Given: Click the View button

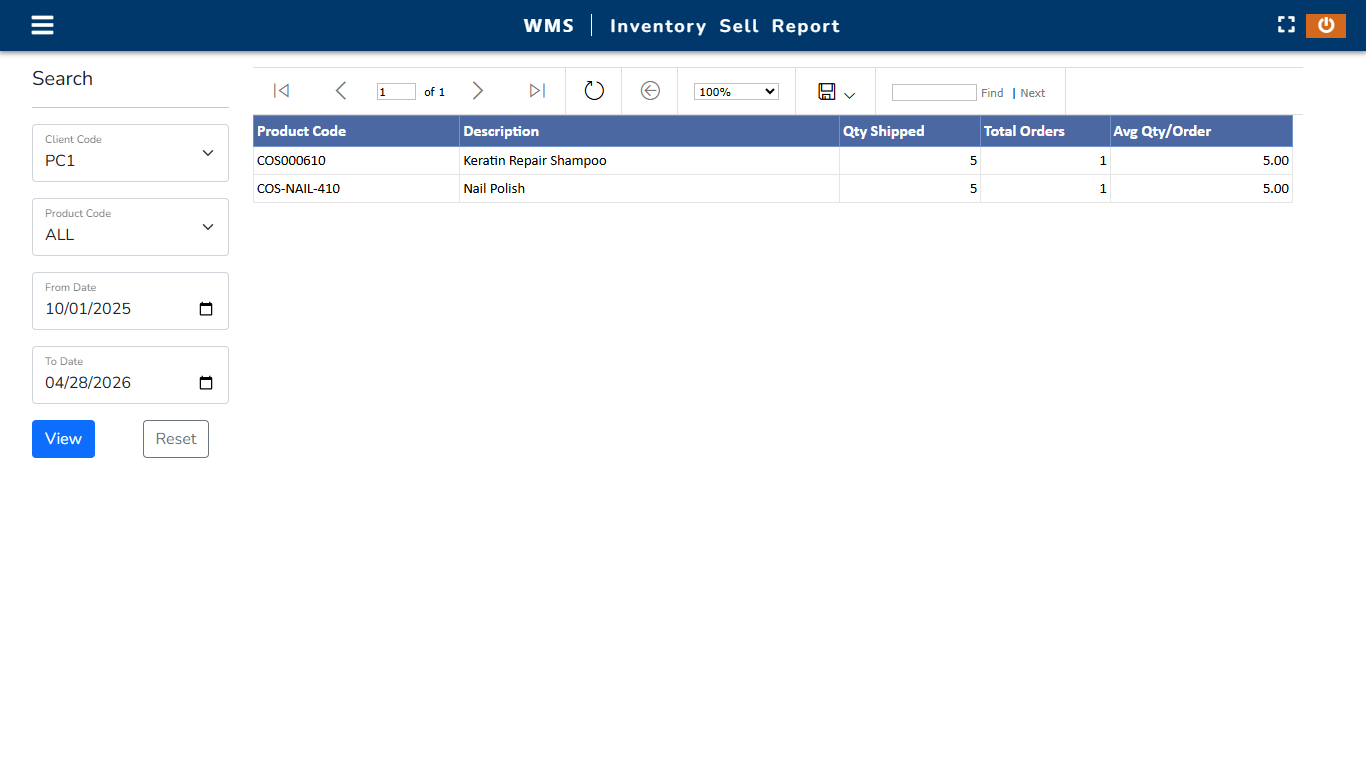Looking at the screenshot, I should pos(63,439).
